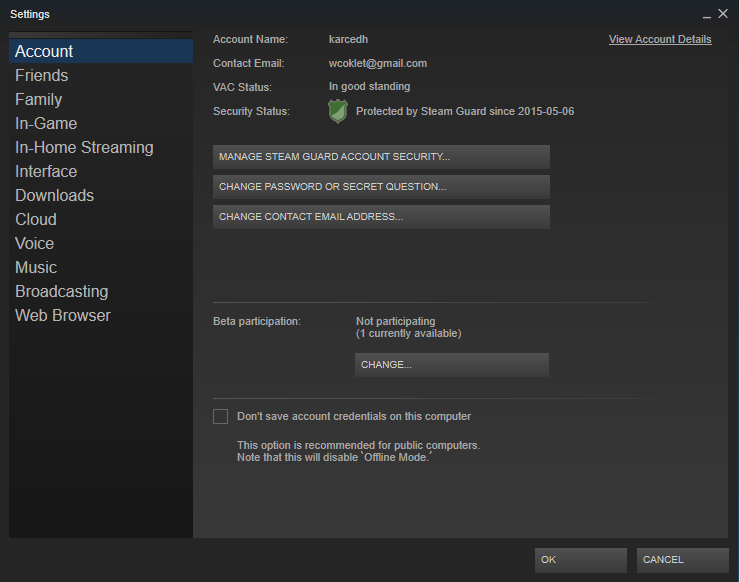Click the Settings window title

(x=30, y=14)
